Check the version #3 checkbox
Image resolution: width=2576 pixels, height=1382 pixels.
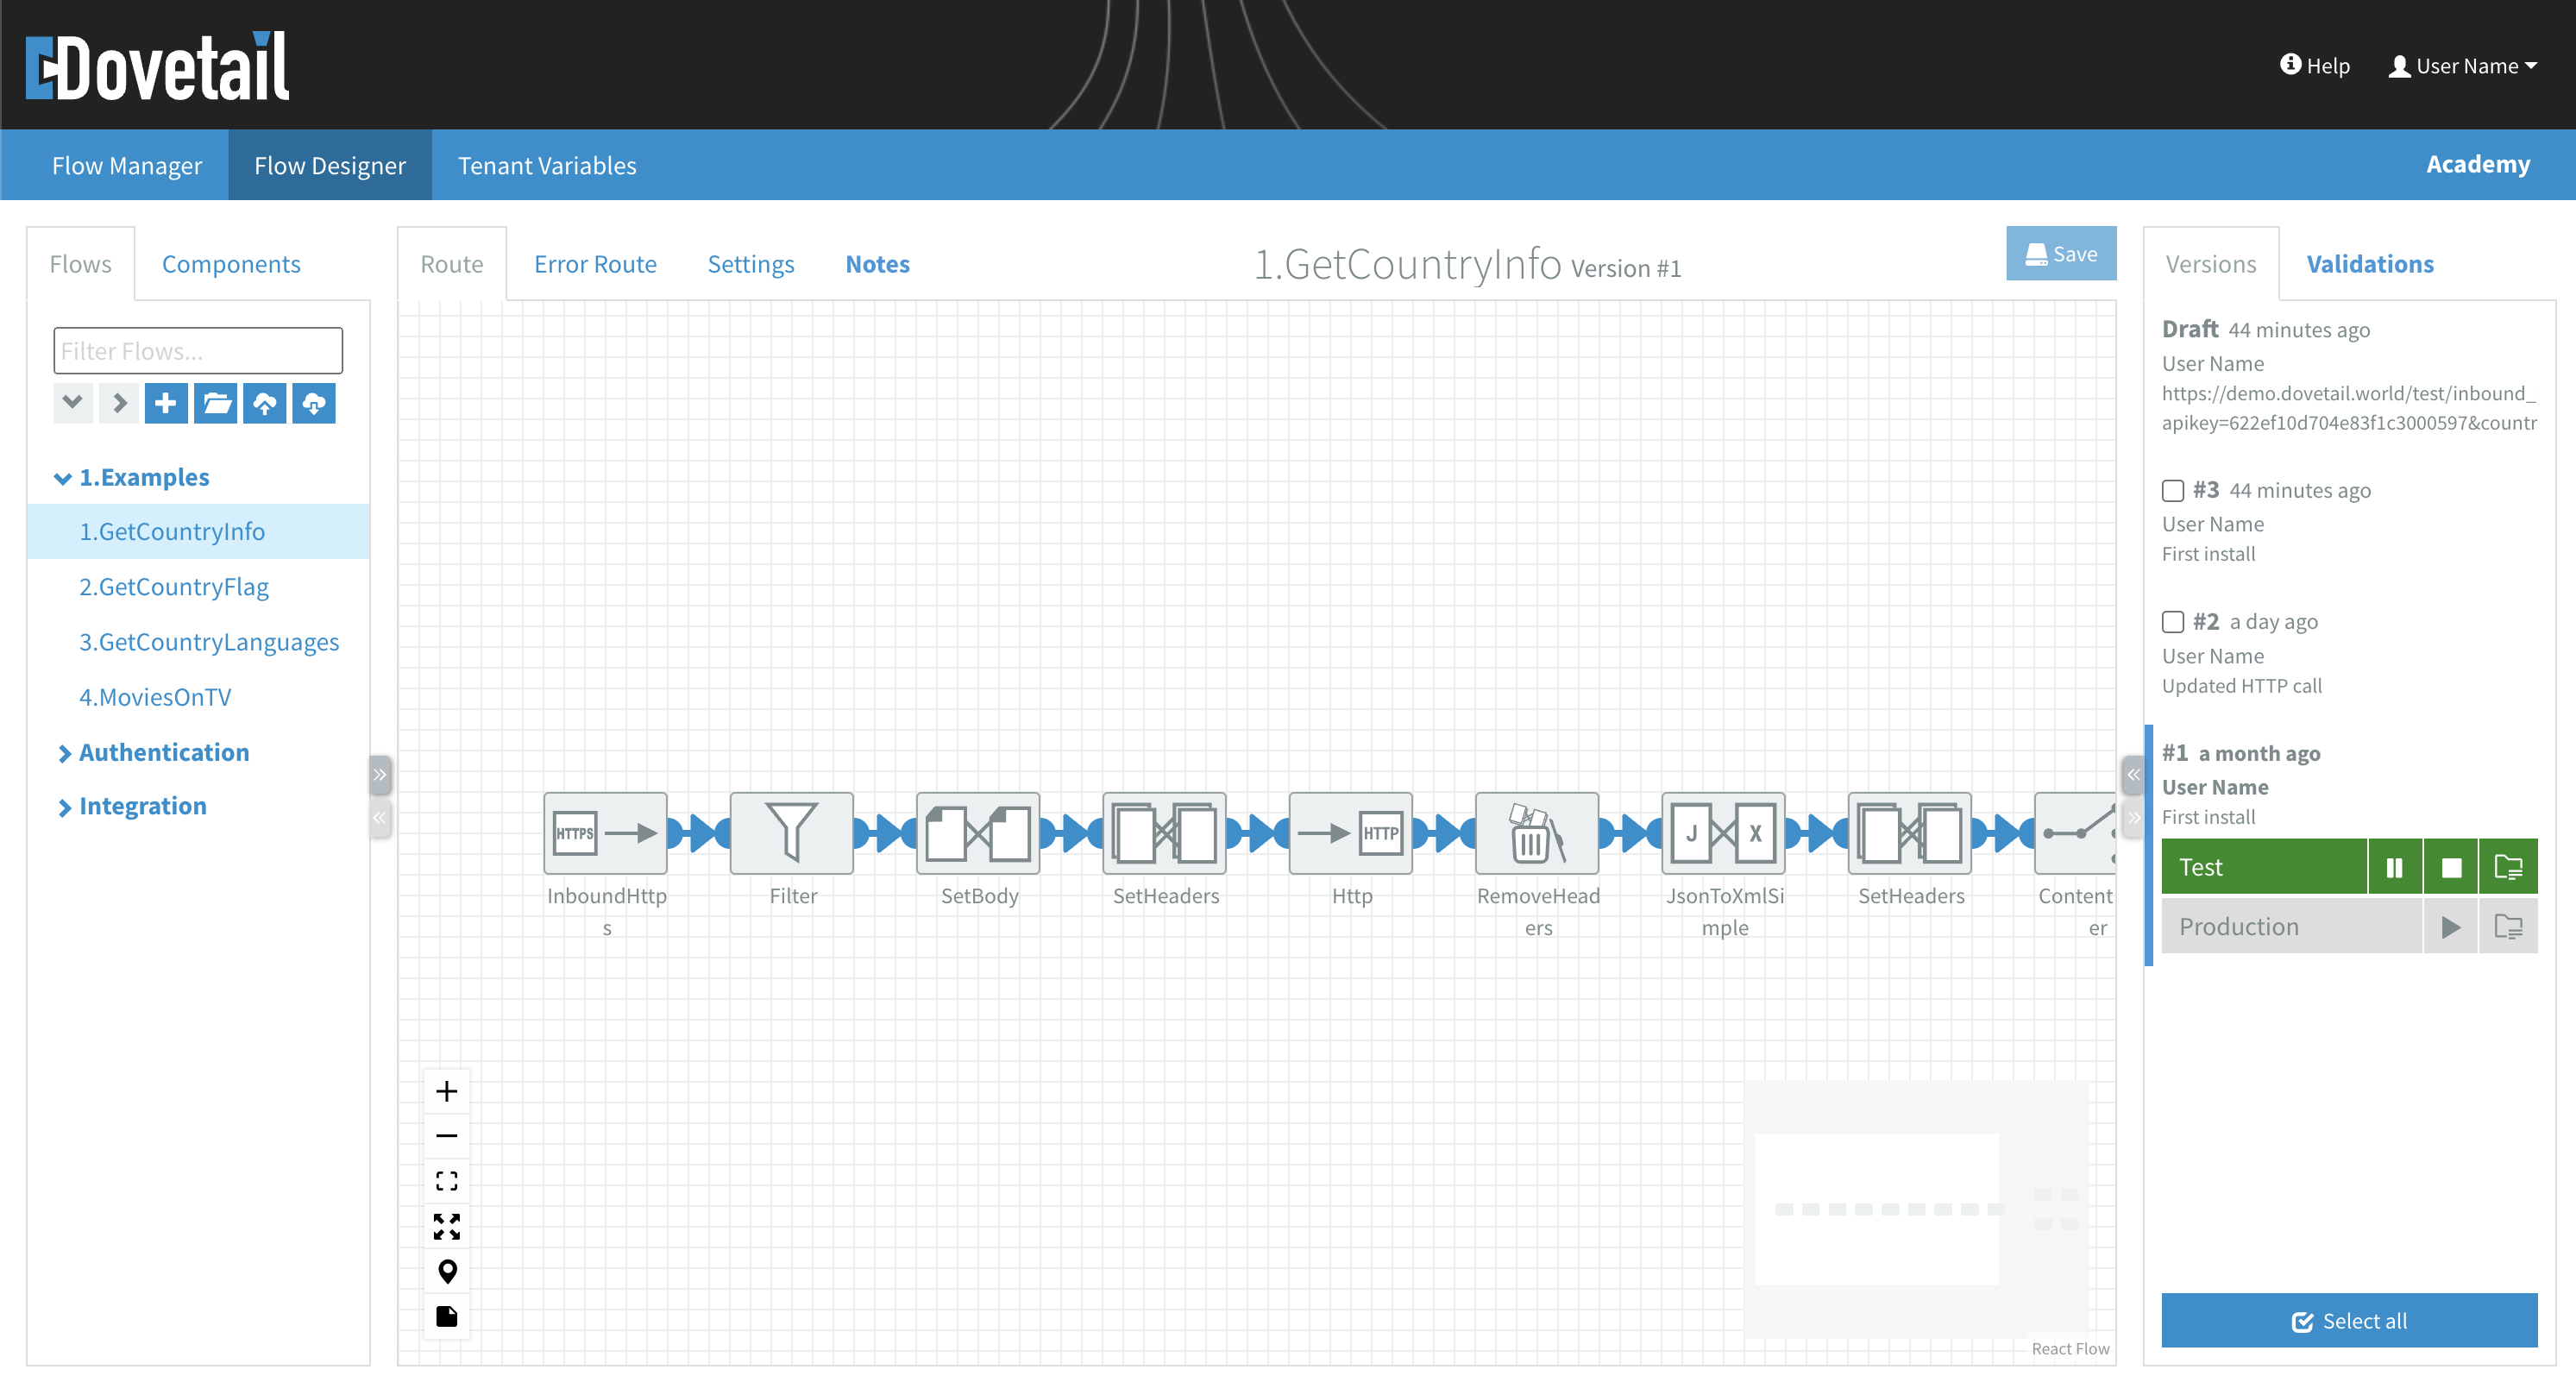(2173, 490)
